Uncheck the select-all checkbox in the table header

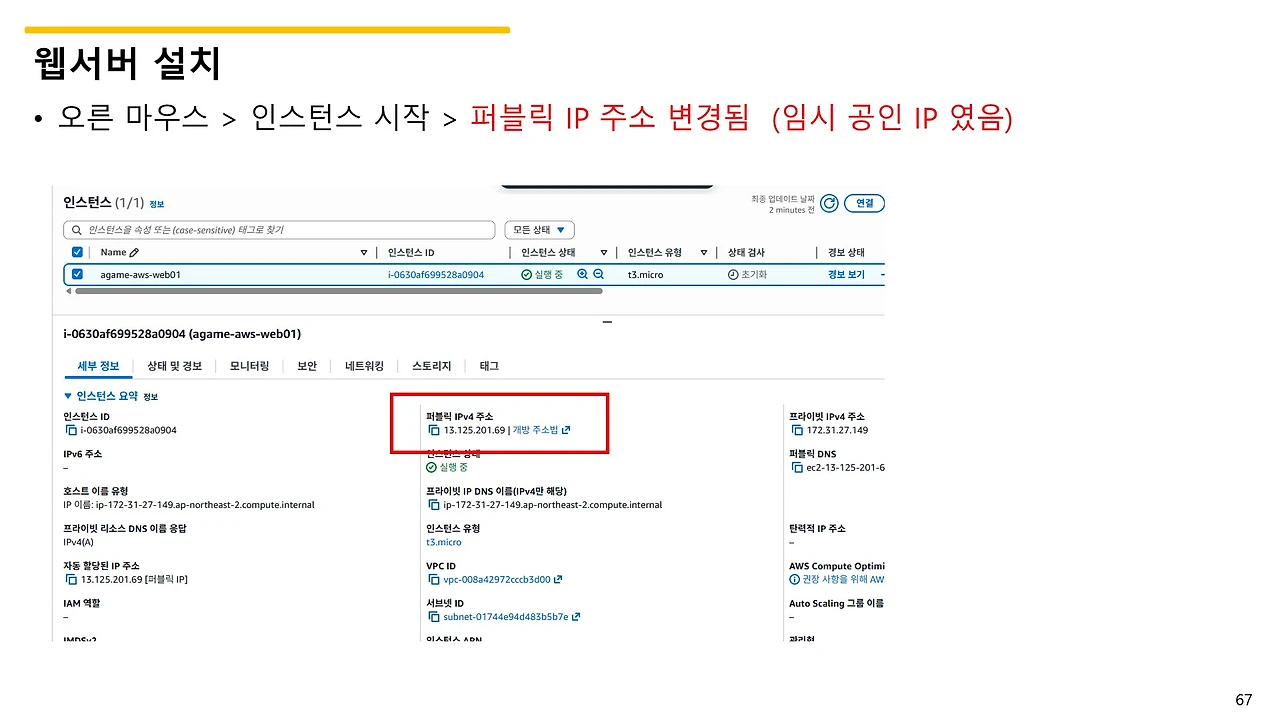coord(77,252)
